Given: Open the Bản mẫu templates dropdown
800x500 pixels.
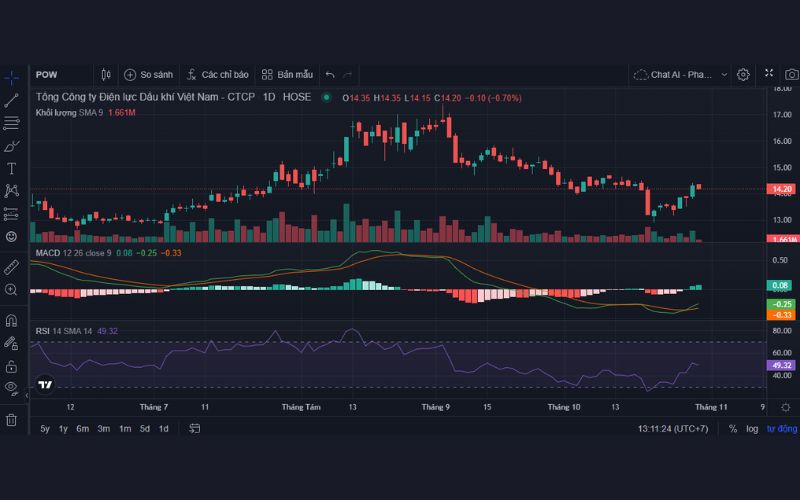Looking at the screenshot, I should tap(287, 74).
